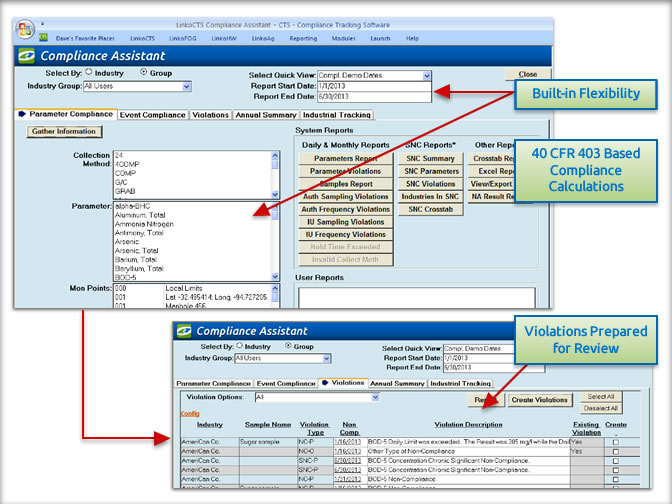Switch to Parameter Compliance tab in the lower window
Viewport: 672px width, 504px height.
(x=213, y=383)
